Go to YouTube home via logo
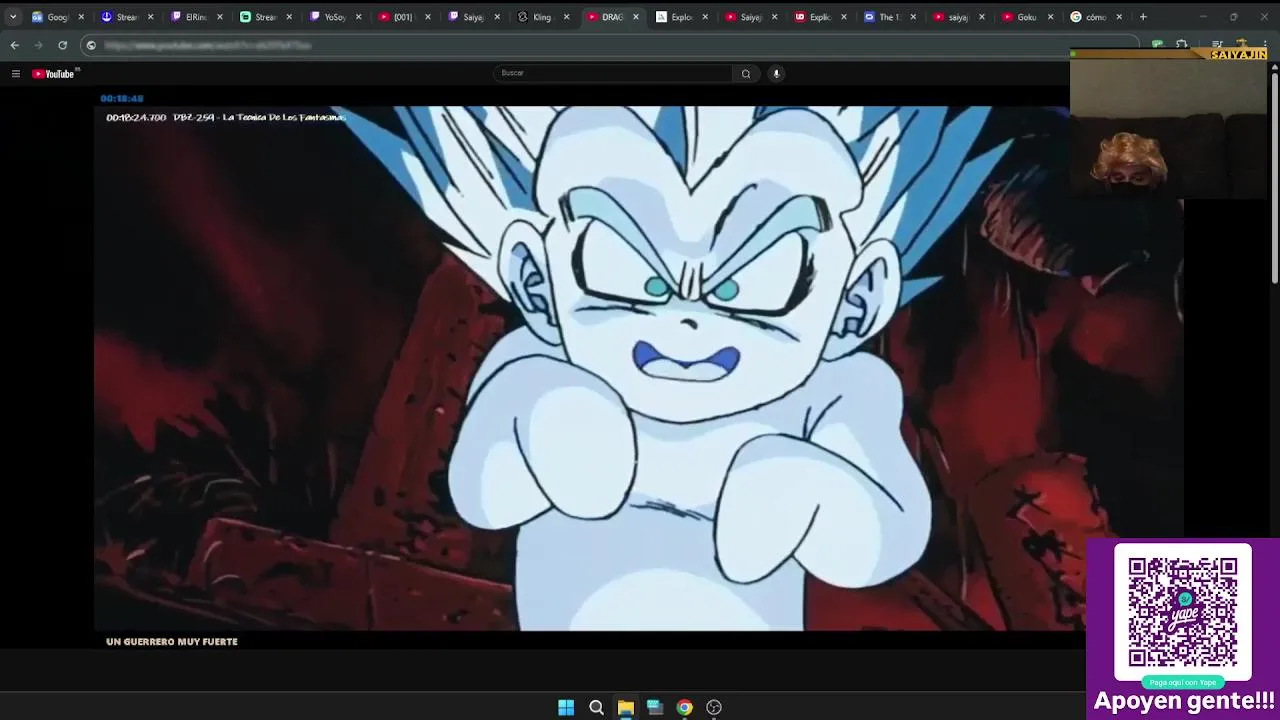The width and height of the screenshot is (1280, 720). point(55,73)
